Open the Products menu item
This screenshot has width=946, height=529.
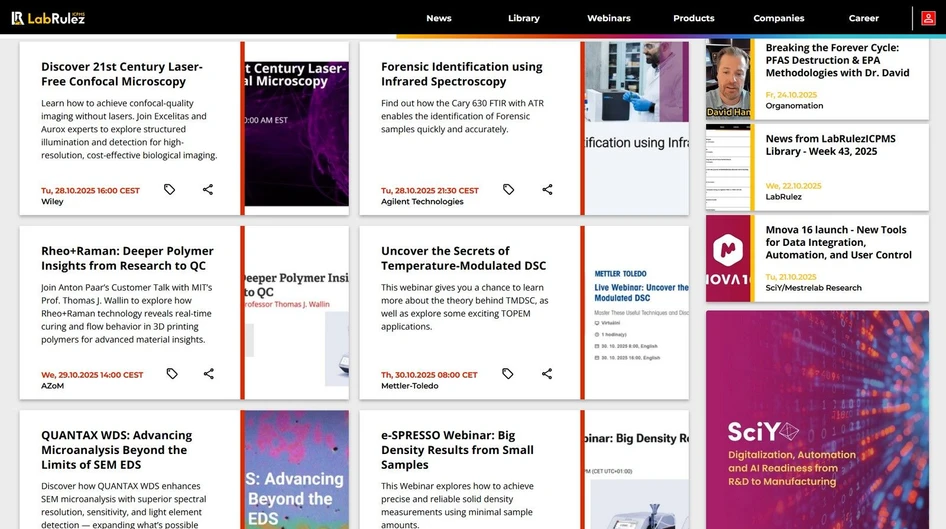(694, 18)
